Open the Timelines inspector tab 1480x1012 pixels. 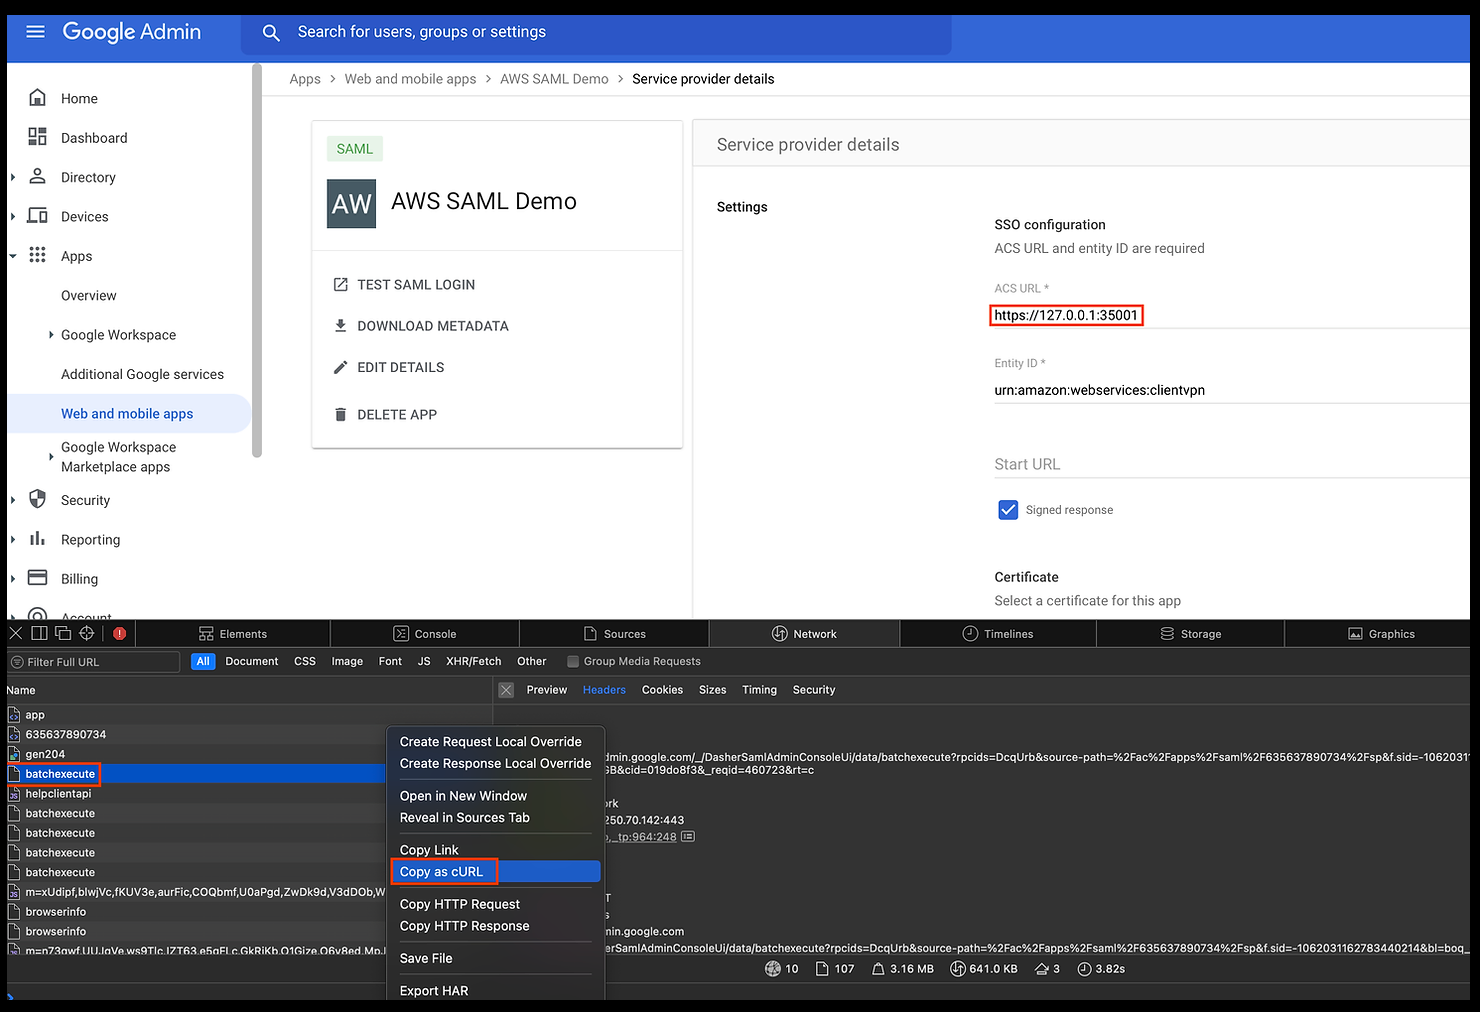998,633
